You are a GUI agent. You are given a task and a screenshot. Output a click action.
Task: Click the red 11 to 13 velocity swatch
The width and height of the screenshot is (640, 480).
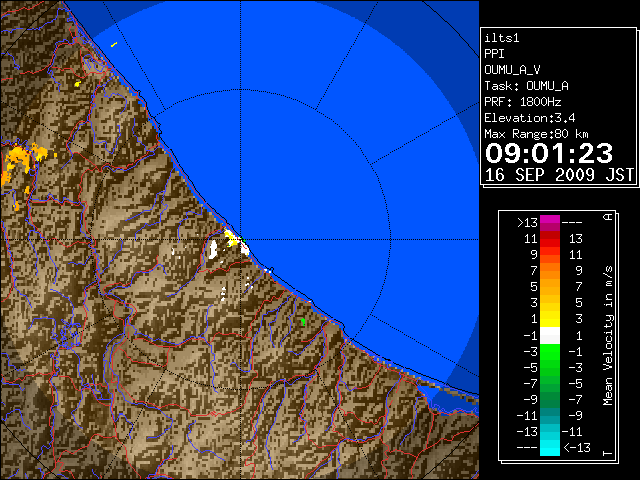click(550, 239)
